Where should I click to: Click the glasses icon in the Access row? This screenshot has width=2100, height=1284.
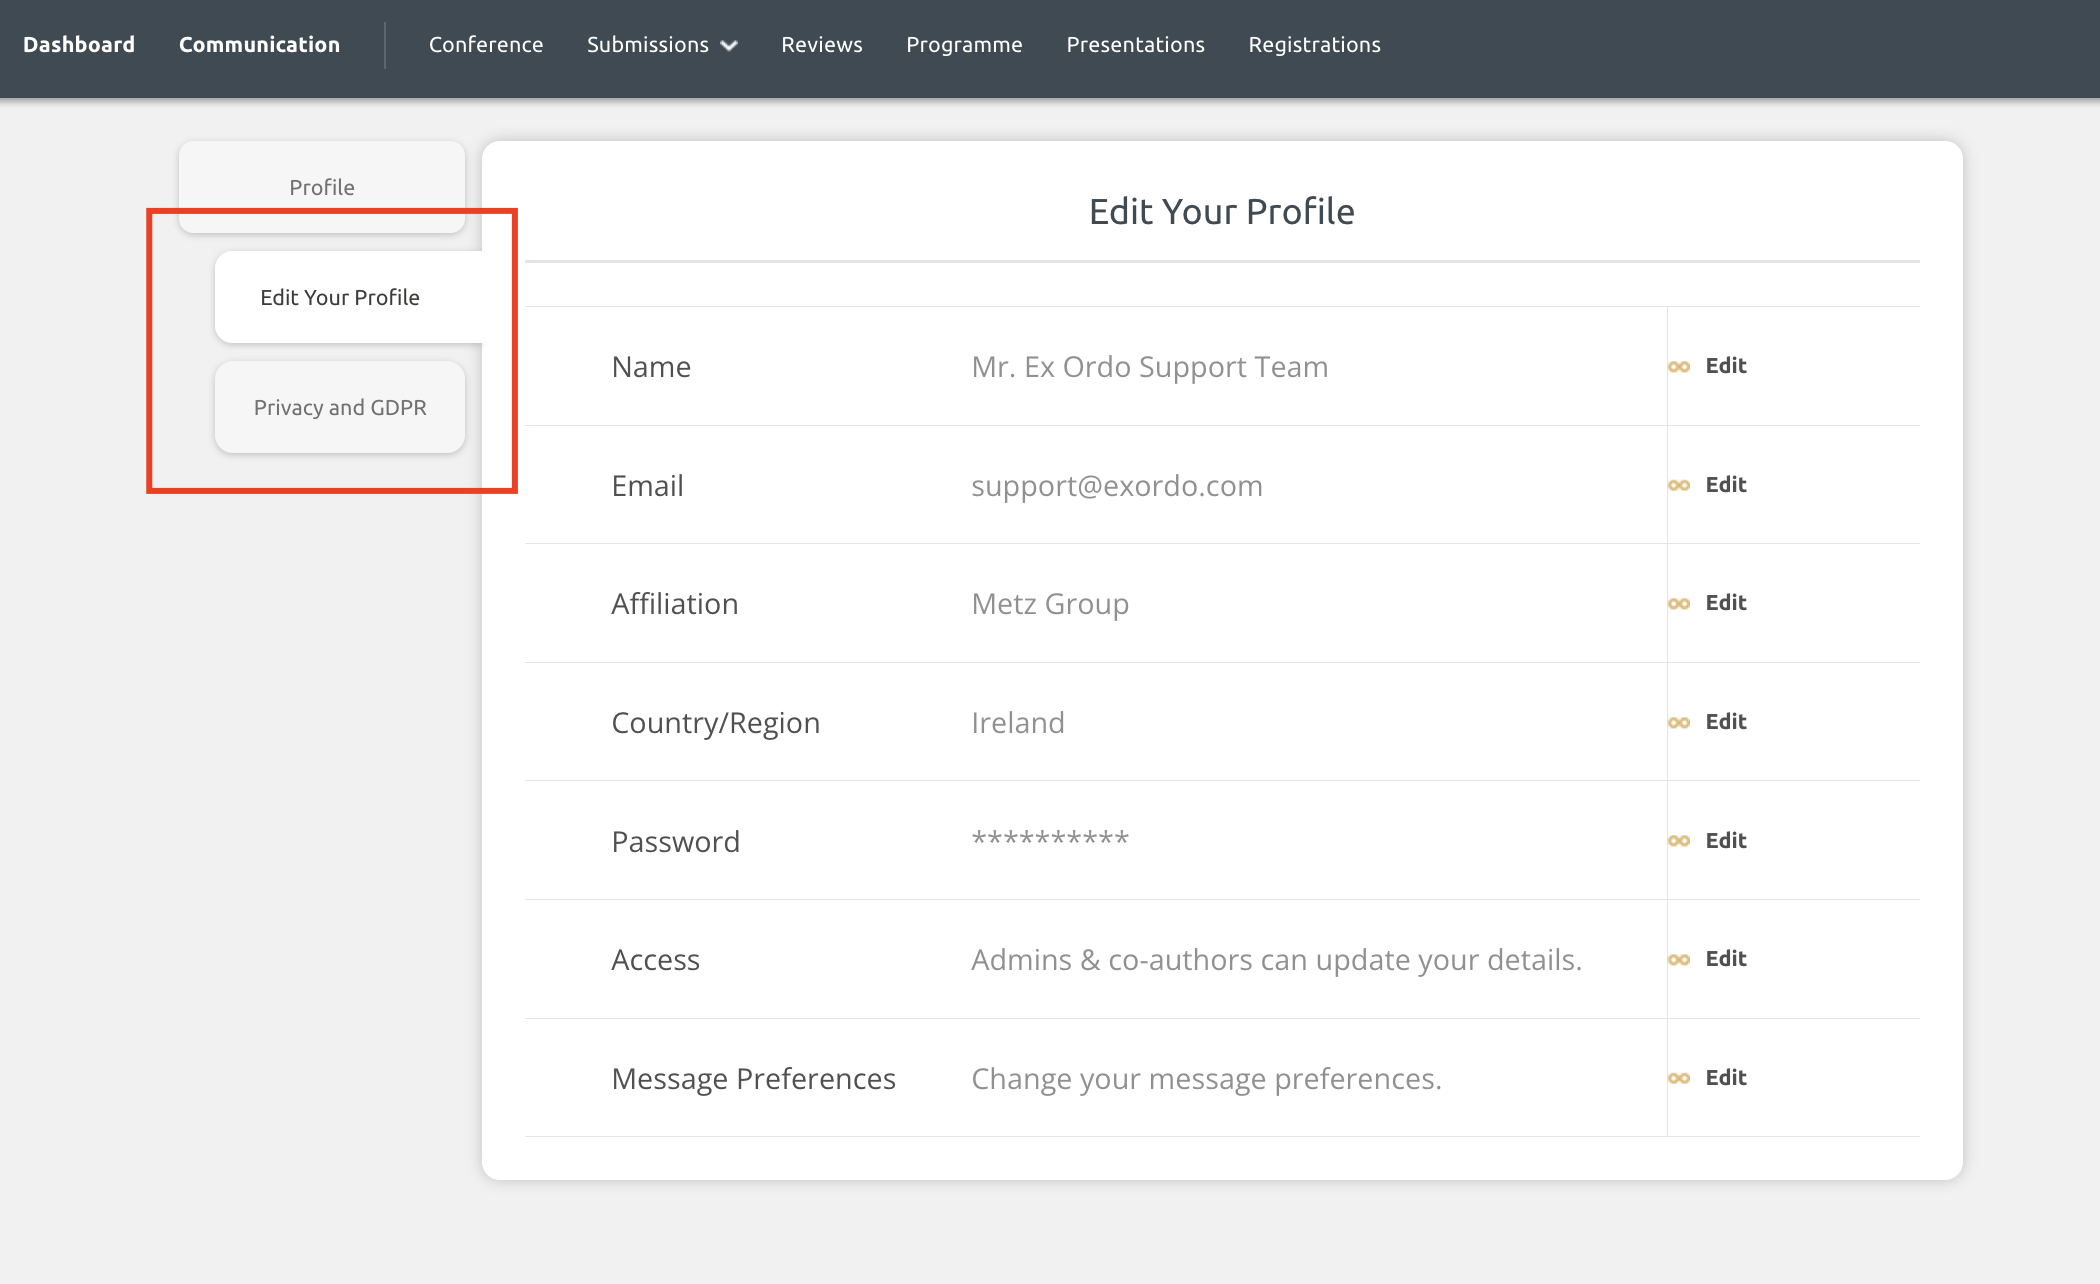[x=1679, y=960]
